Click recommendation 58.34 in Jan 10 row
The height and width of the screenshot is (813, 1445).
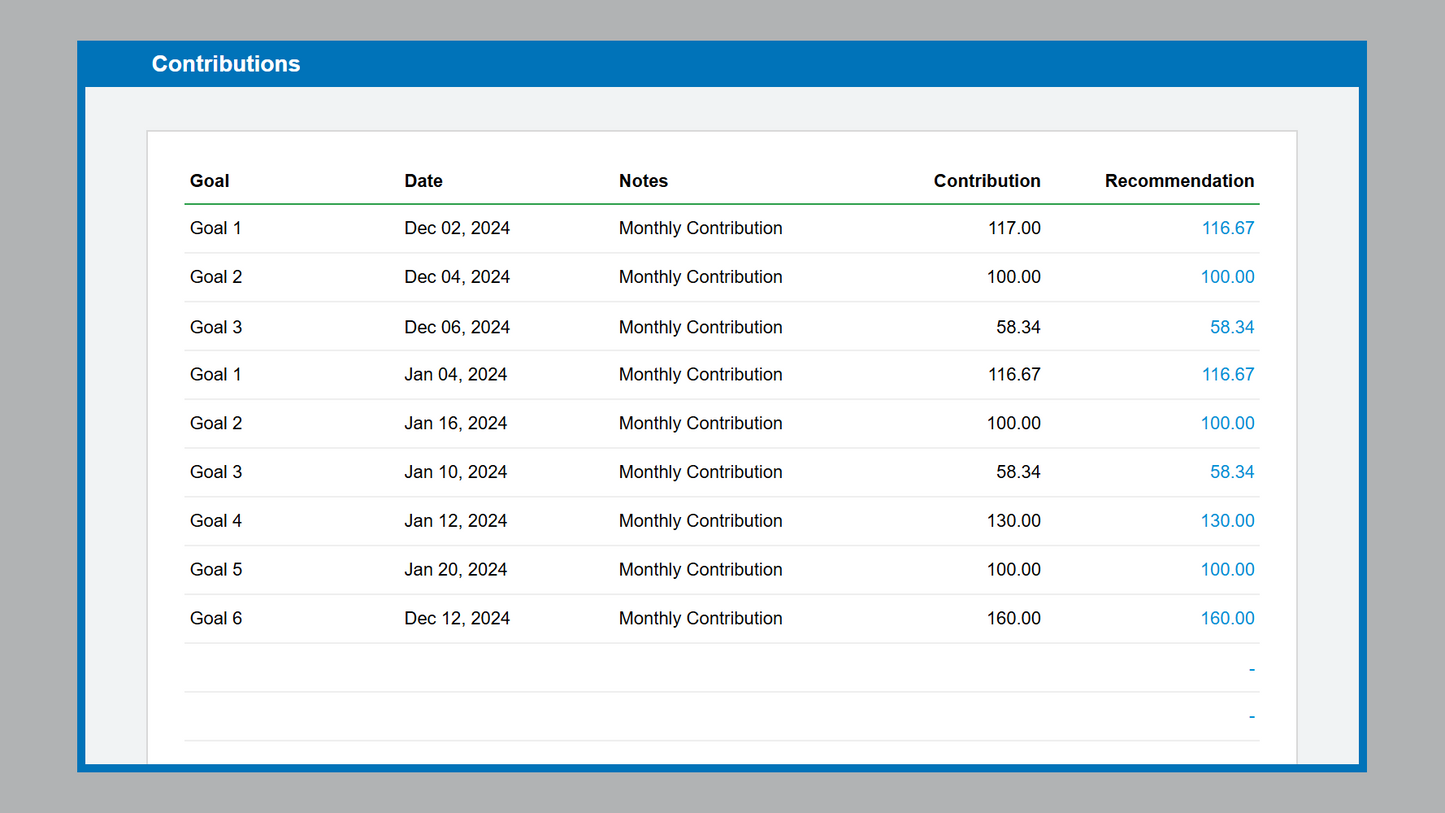coord(1232,472)
